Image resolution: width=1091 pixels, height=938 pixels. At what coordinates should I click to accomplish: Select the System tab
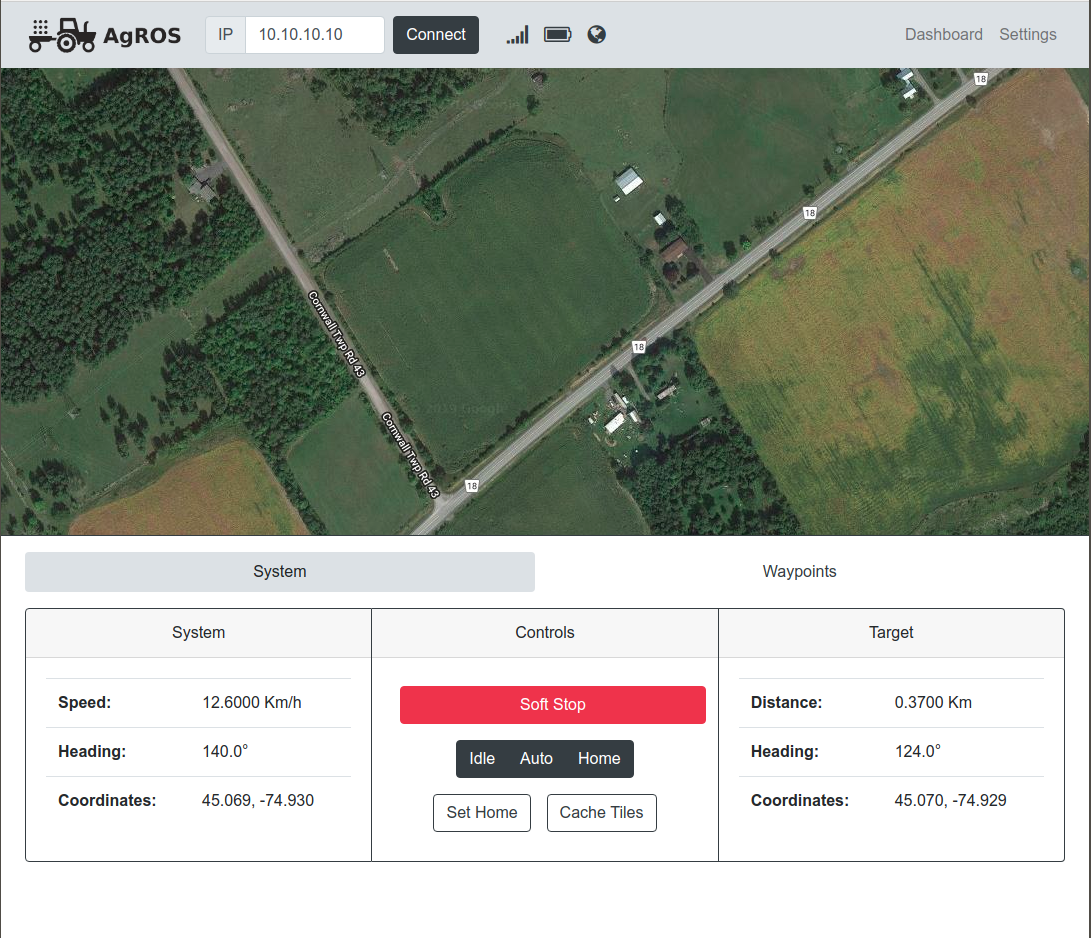280,572
